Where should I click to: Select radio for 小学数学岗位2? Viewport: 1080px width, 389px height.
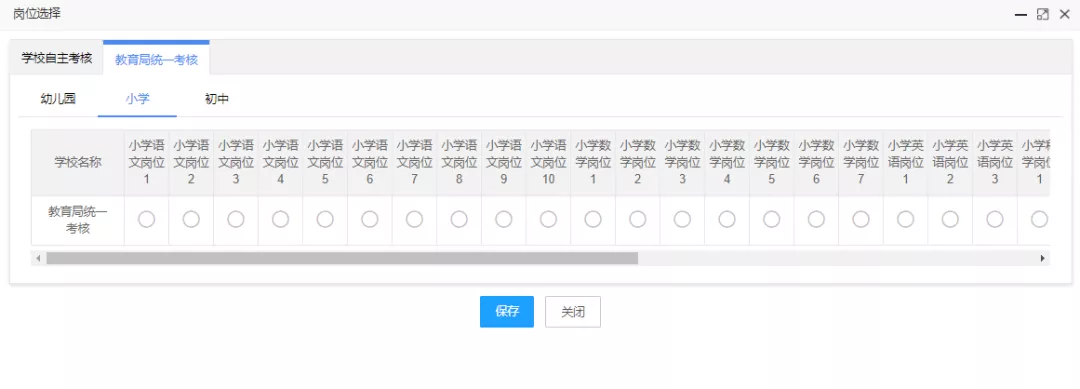(x=638, y=219)
